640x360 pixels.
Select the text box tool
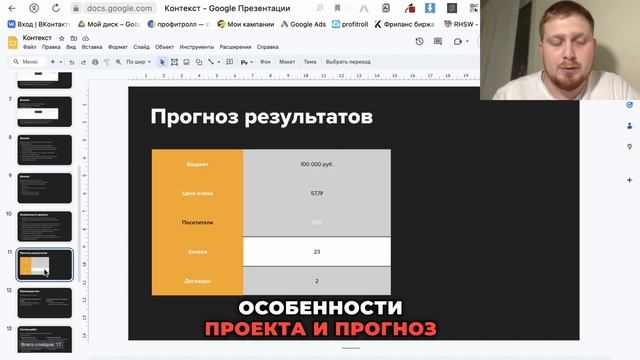click(174, 62)
